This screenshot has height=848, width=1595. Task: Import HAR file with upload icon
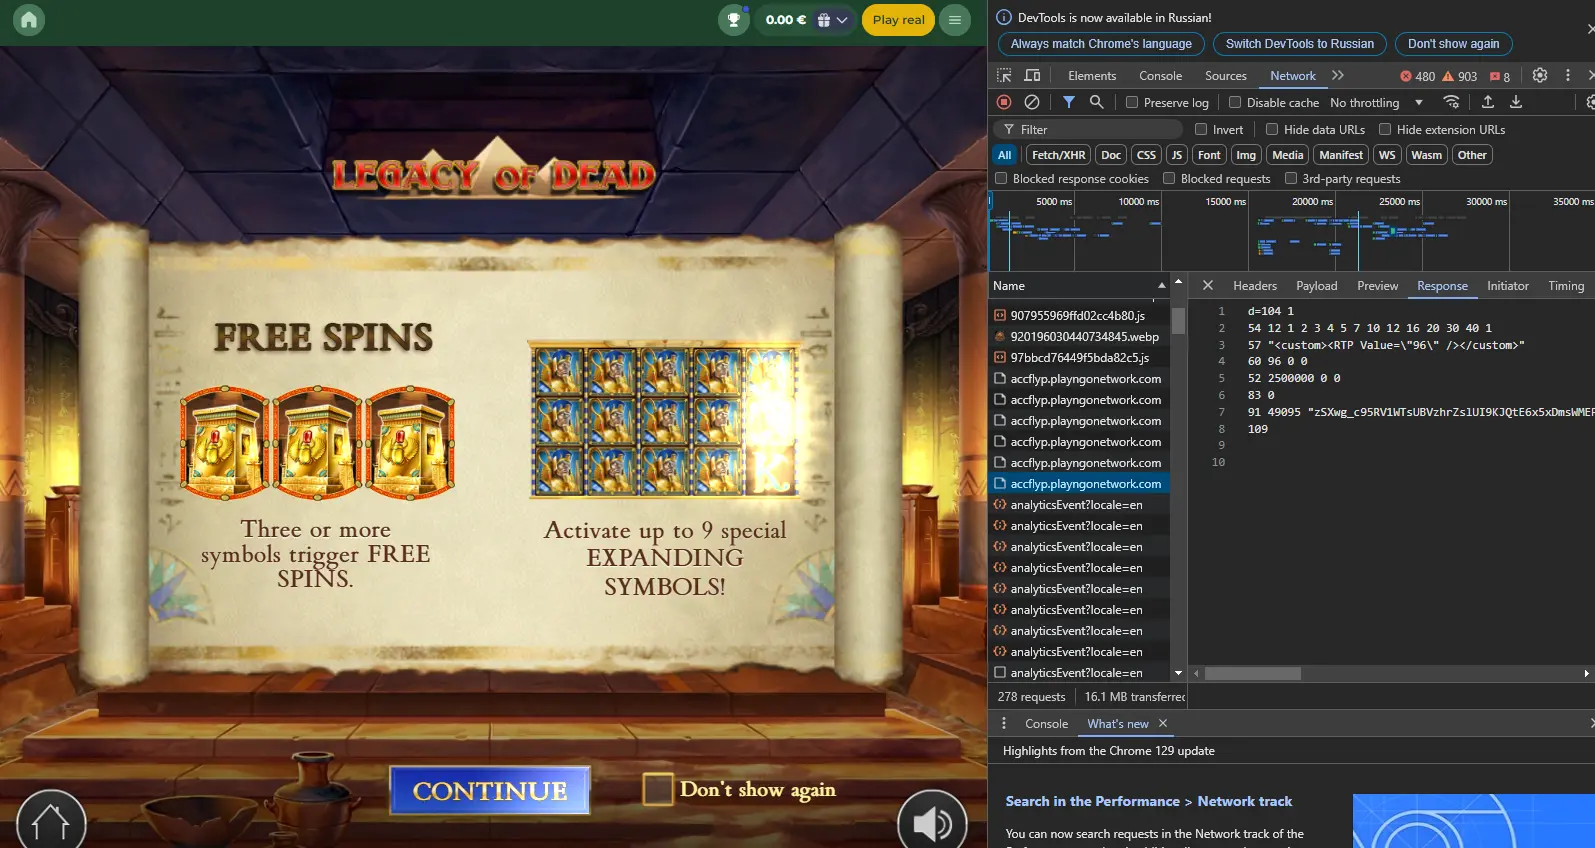click(x=1488, y=102)
